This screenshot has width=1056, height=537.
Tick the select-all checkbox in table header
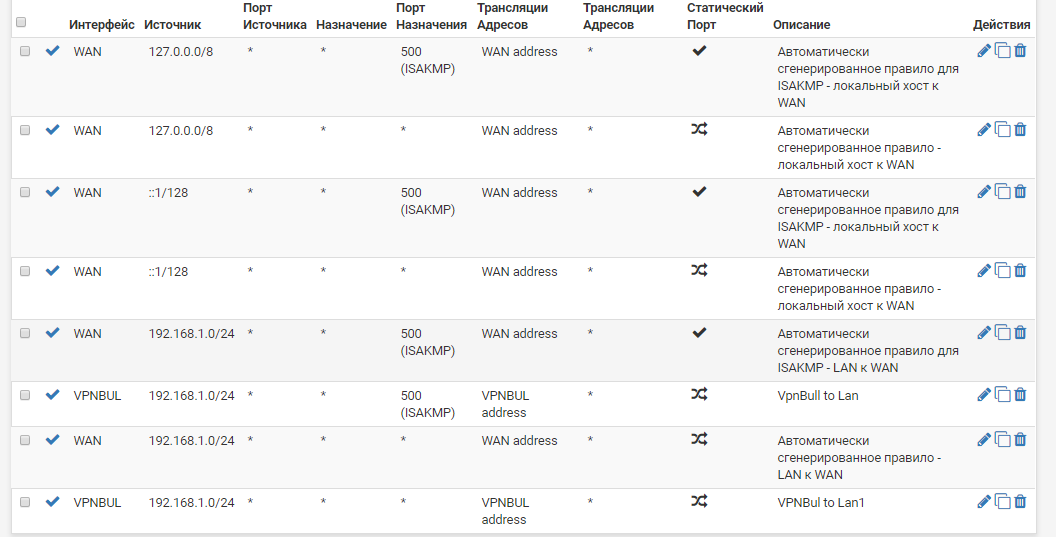pyautogui.click(x=21, y=22)
